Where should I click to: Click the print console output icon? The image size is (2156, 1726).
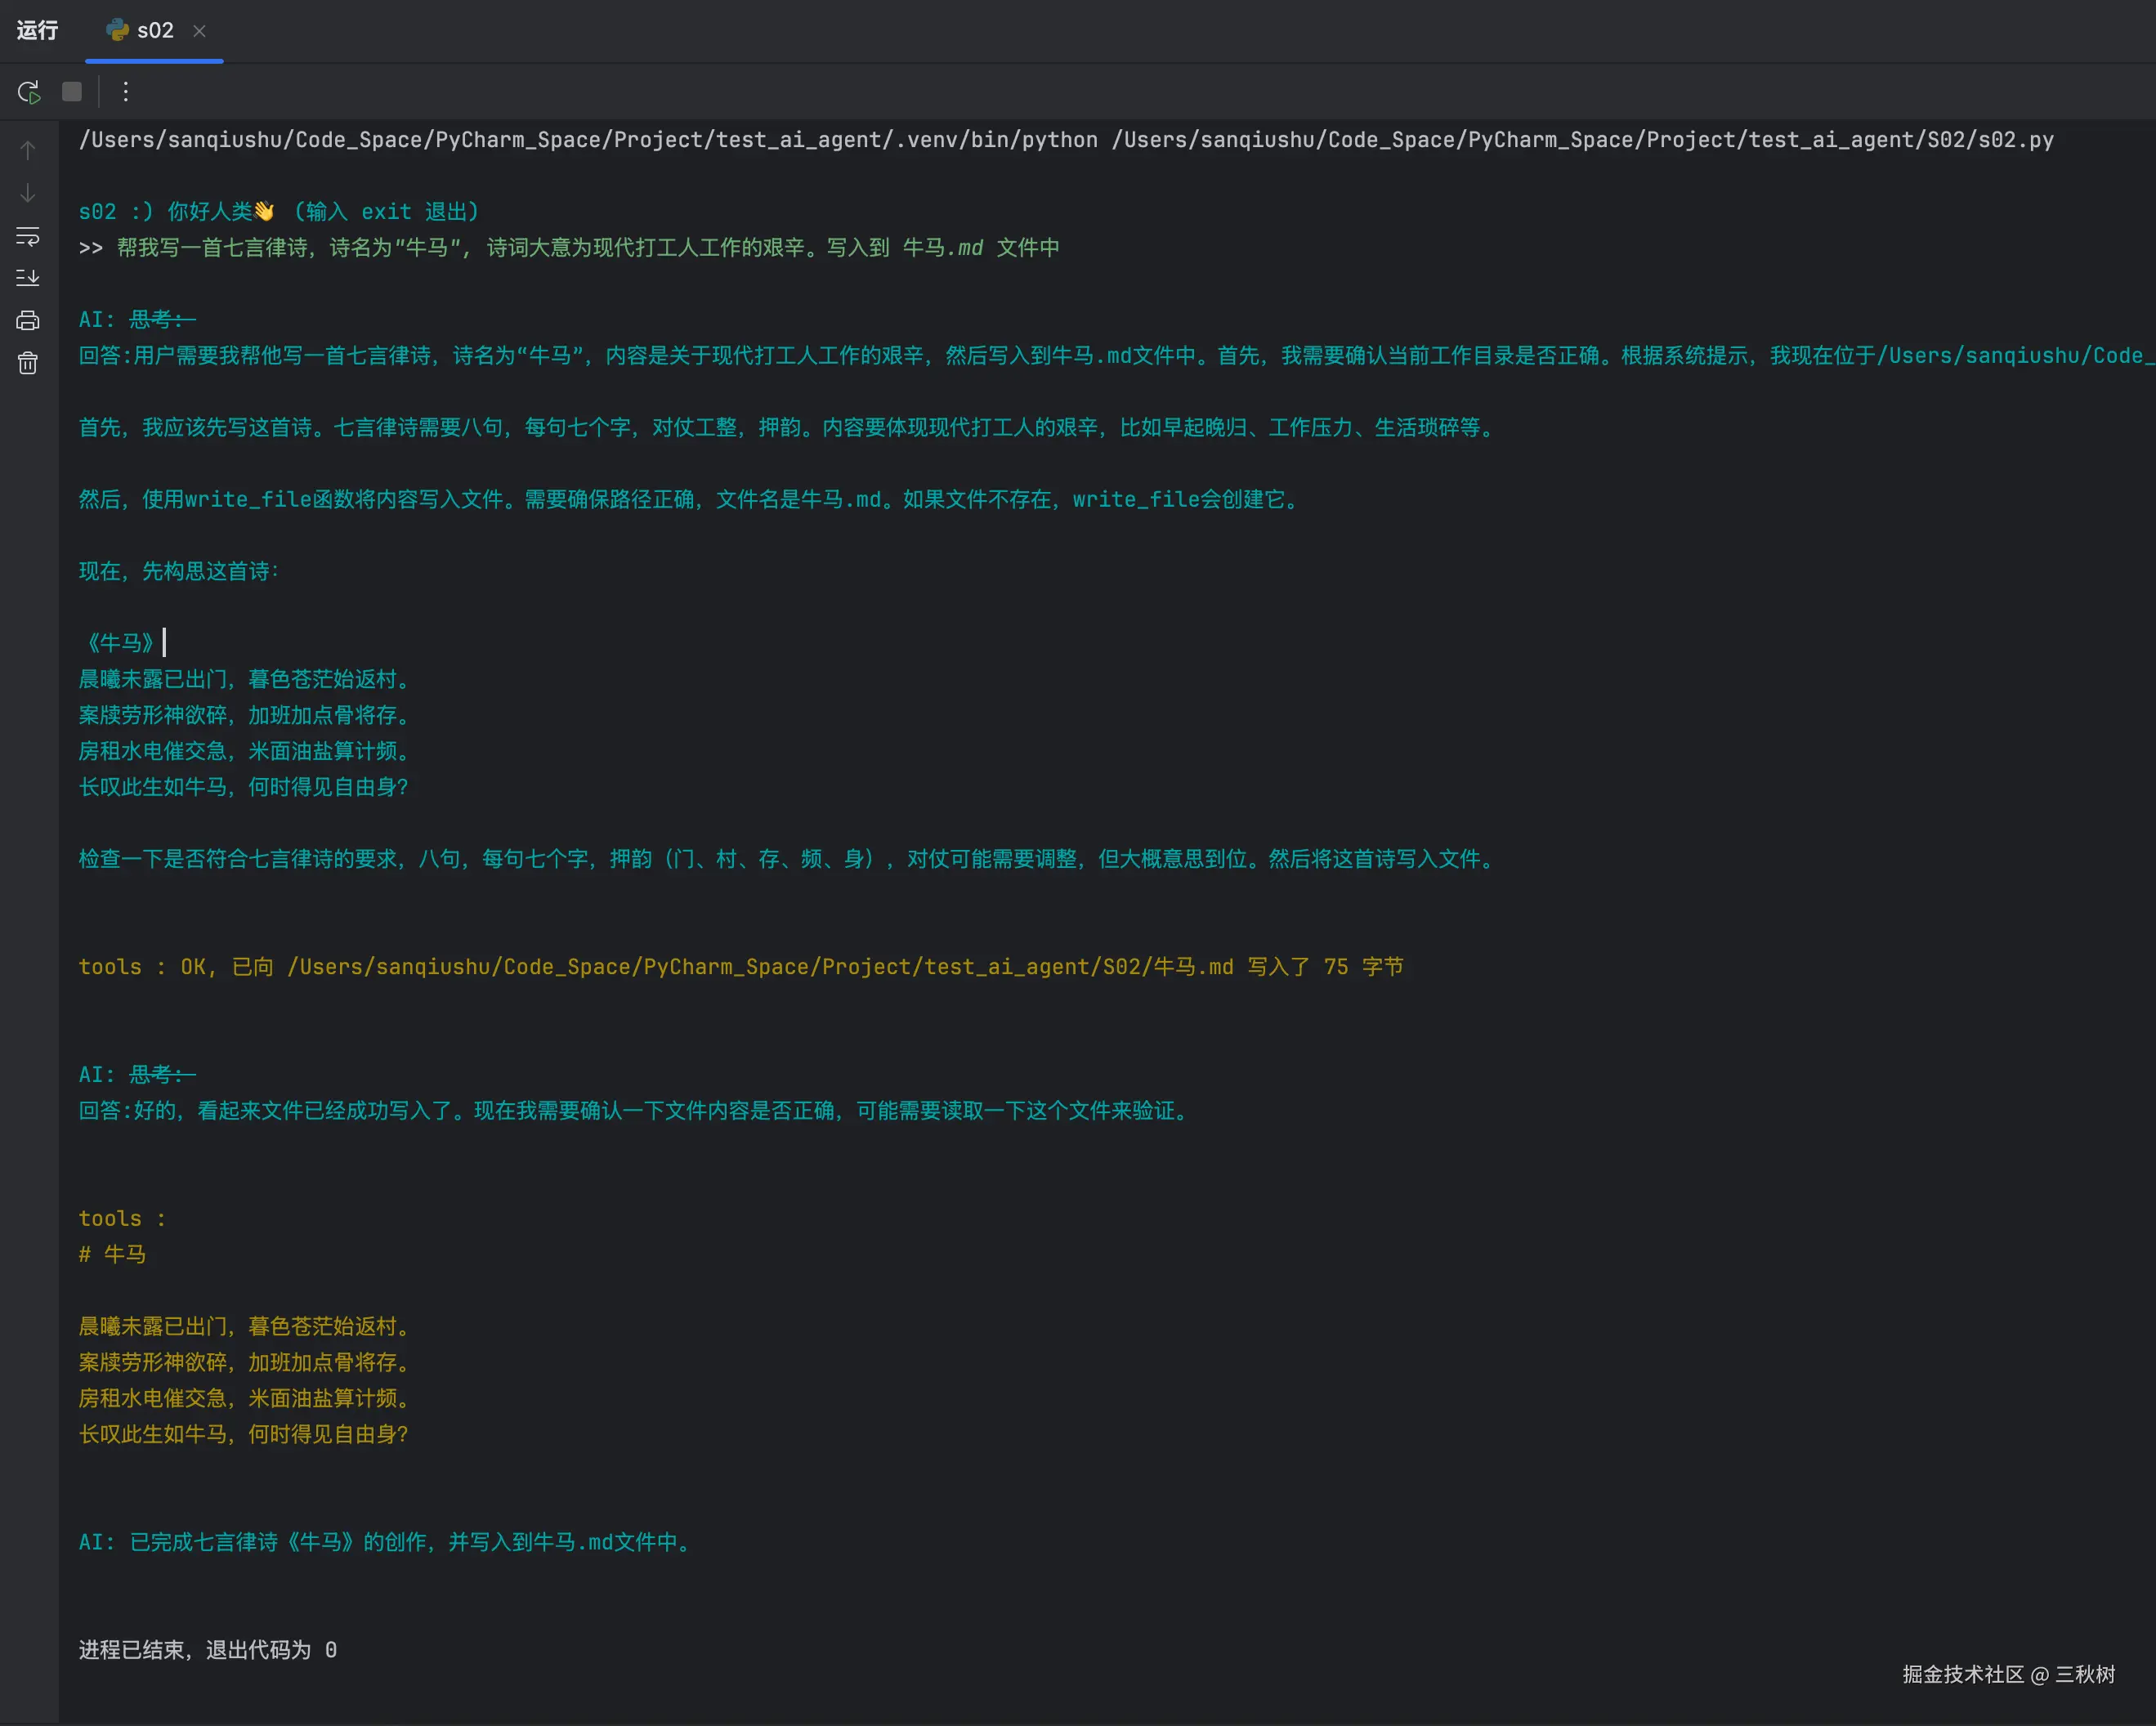click(28, 320)
